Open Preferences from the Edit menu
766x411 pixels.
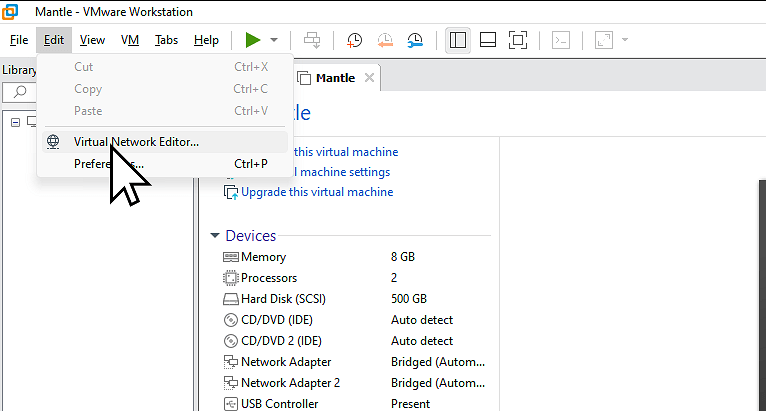(x=165, y=164)
